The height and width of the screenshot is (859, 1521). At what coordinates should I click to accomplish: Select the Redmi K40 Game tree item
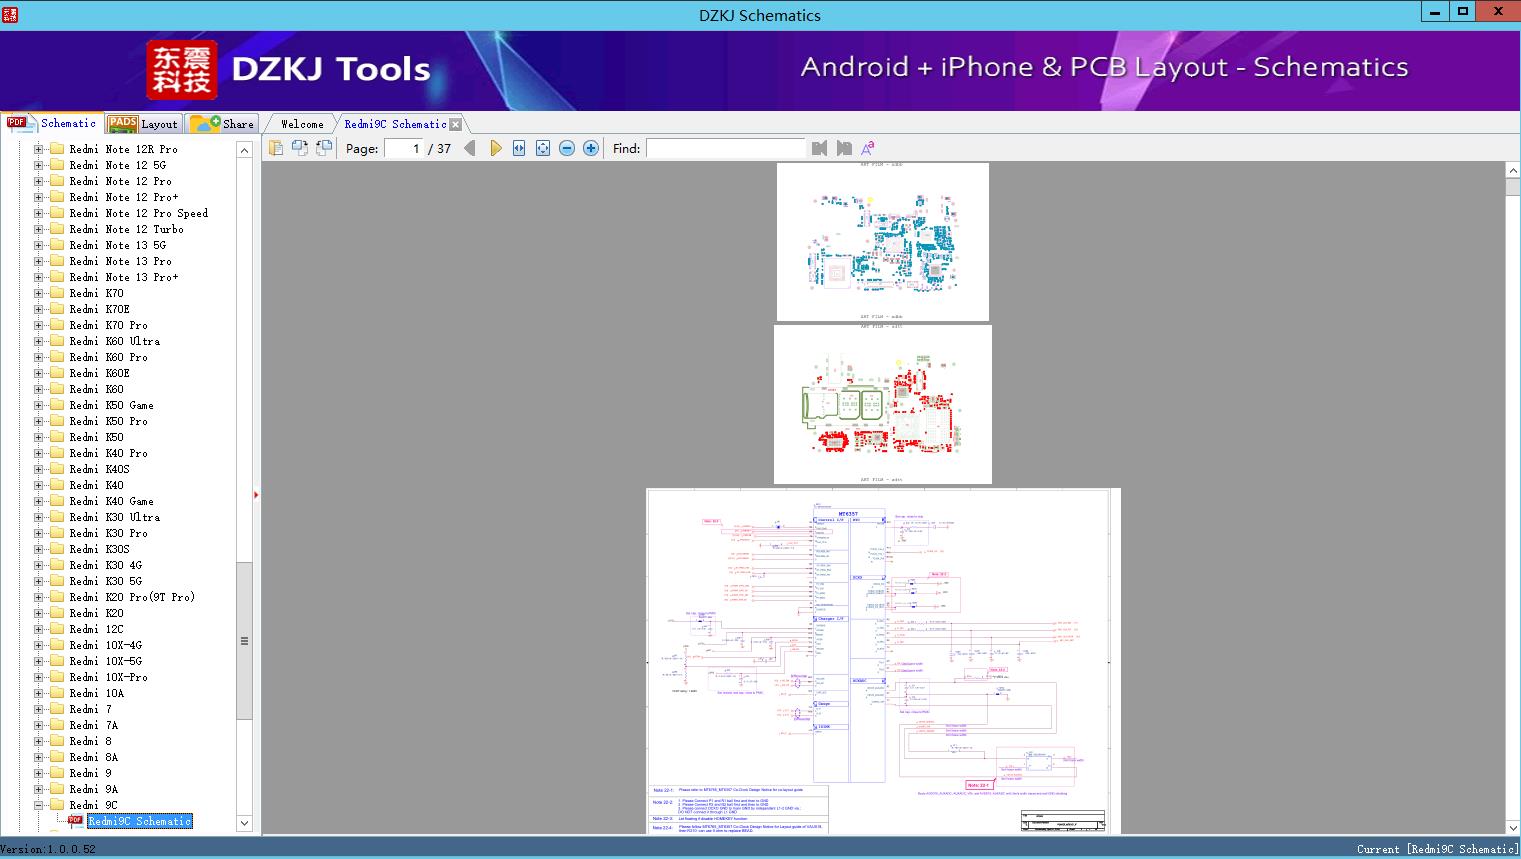(111, 501)
